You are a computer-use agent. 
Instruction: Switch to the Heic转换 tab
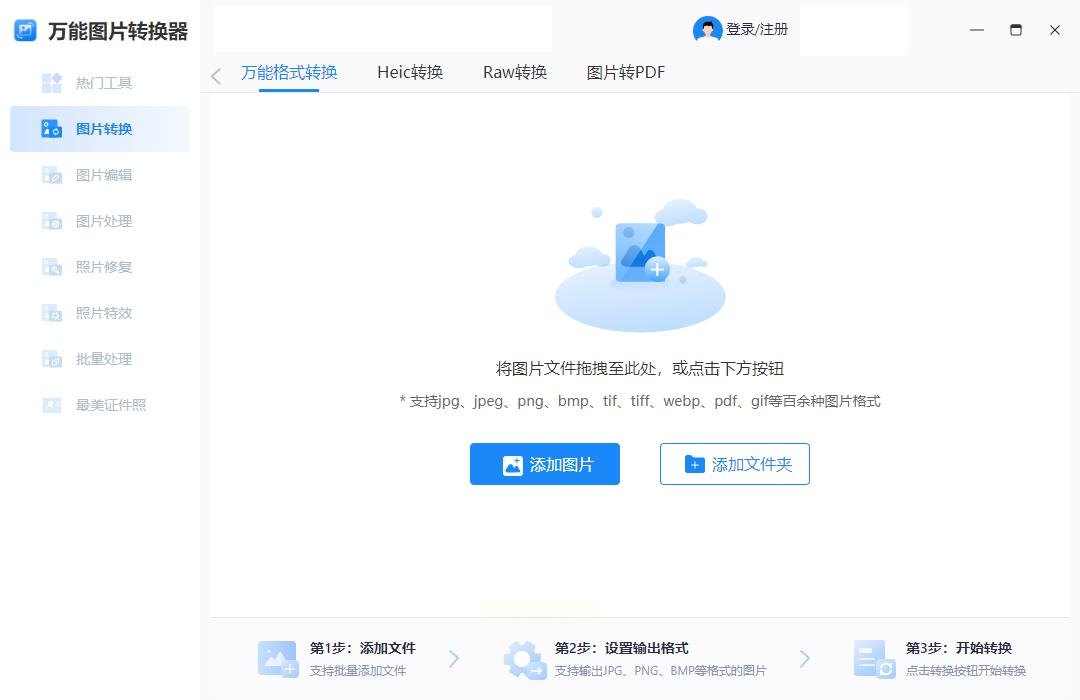(410, 72)
